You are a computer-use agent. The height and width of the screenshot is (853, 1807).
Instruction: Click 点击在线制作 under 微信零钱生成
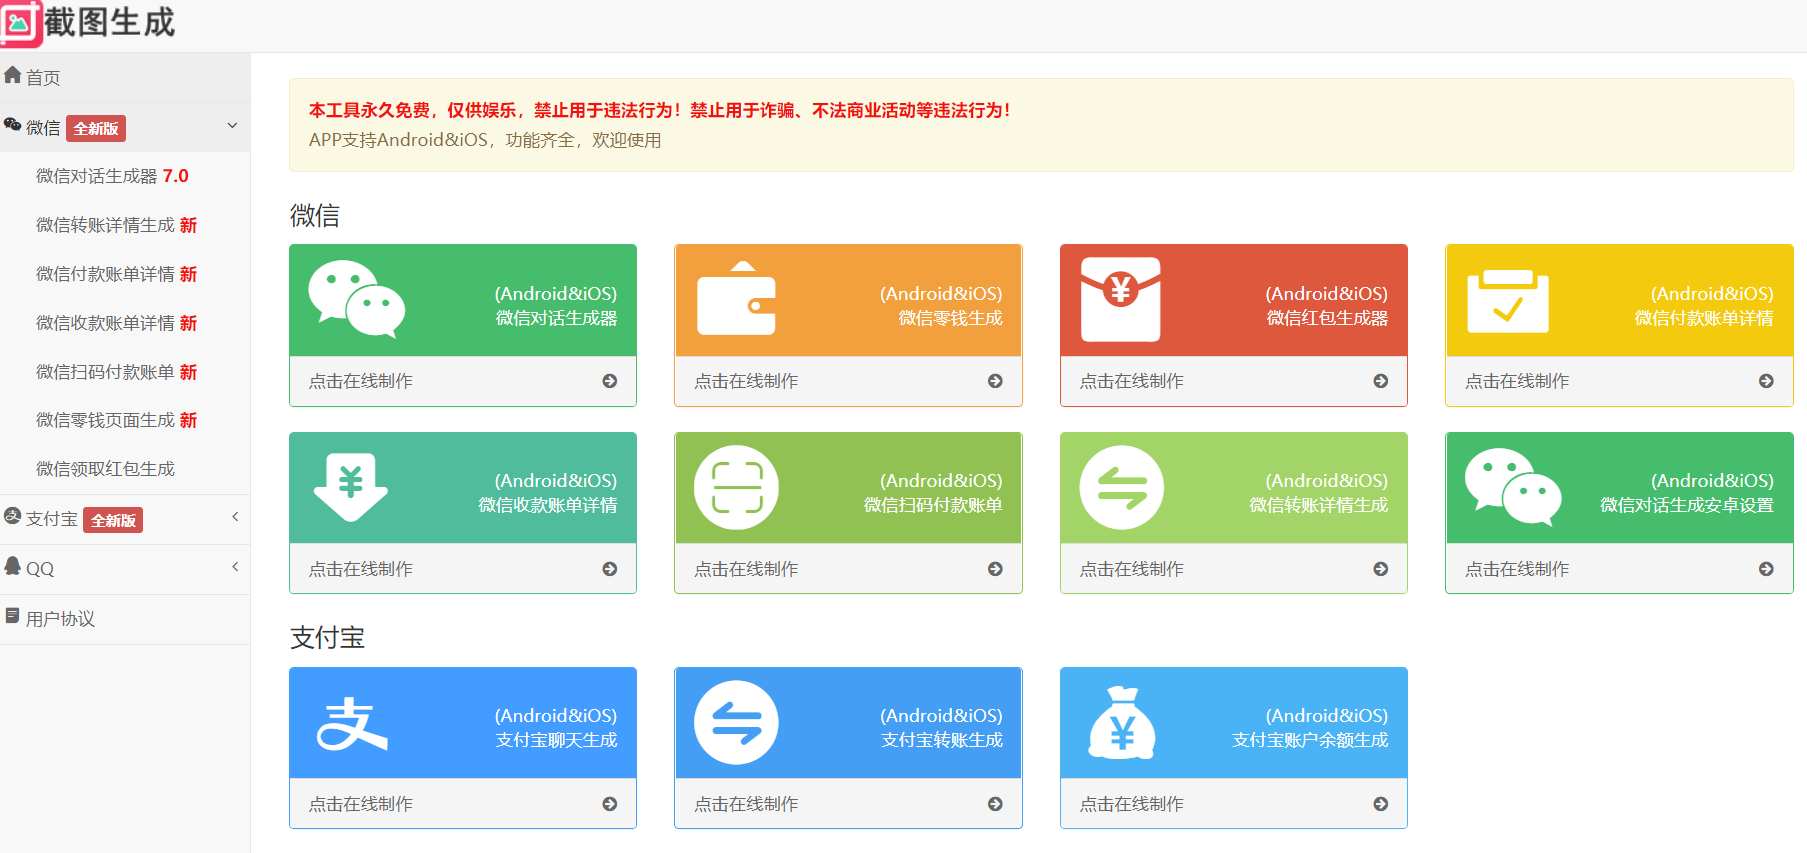[x=746, y=381]
